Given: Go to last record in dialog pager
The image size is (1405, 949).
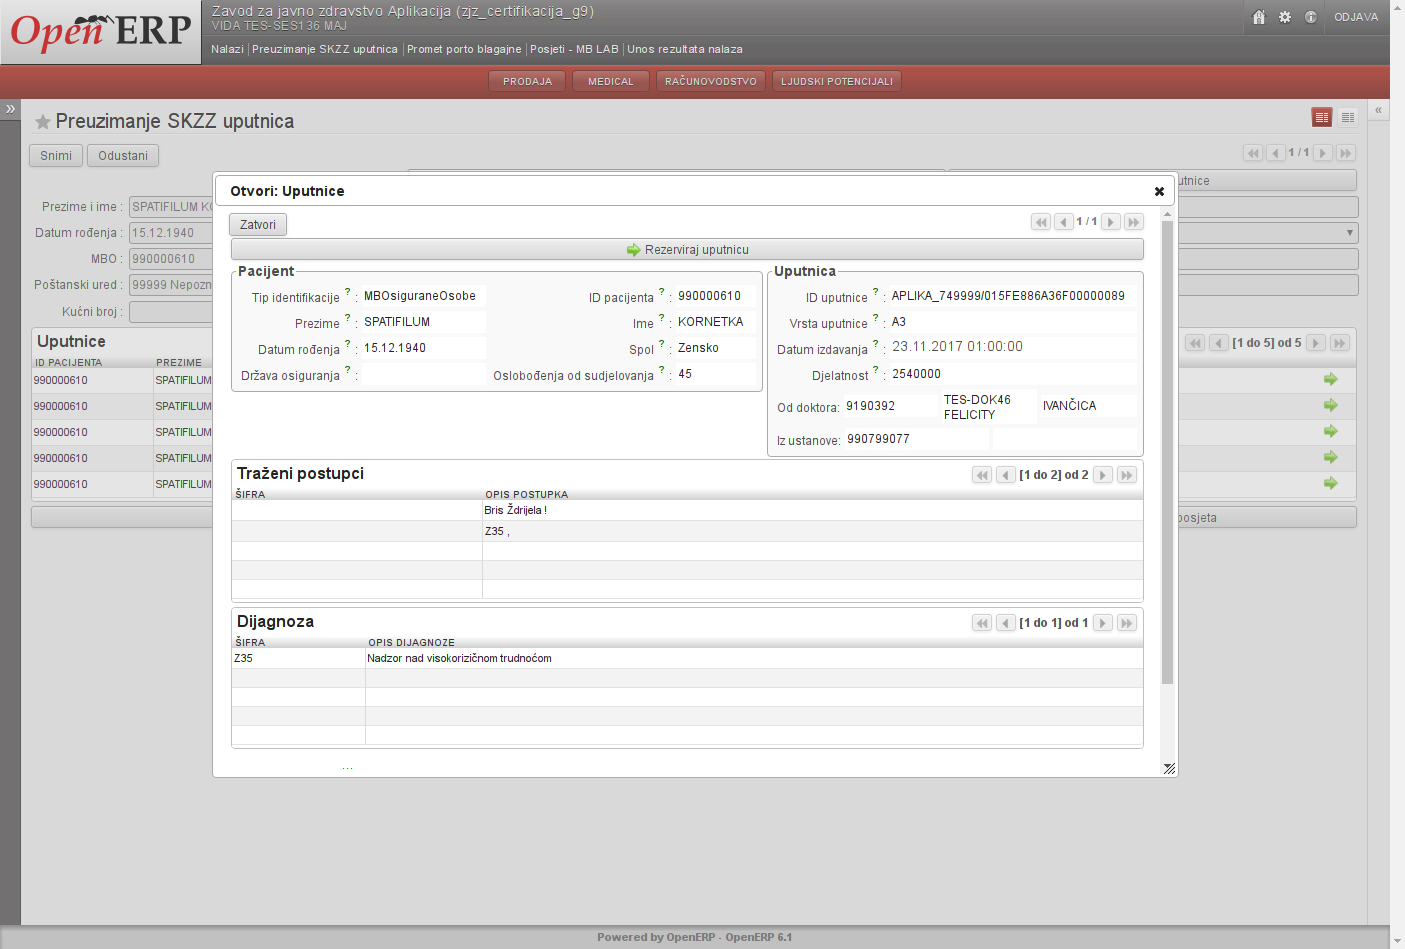Looking at the screenshot, I should click(1134, 222).
